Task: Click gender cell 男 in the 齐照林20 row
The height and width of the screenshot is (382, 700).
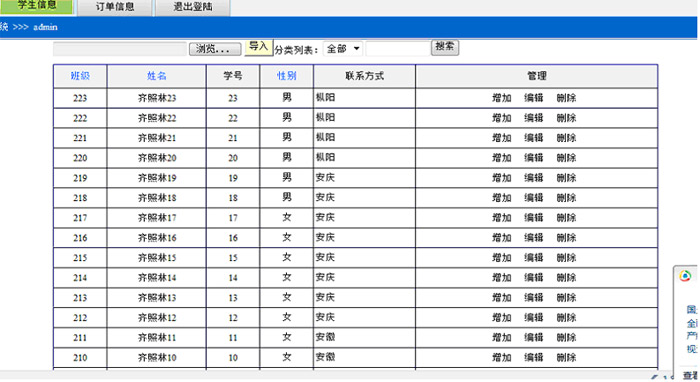Action: [x=287, y=157]
